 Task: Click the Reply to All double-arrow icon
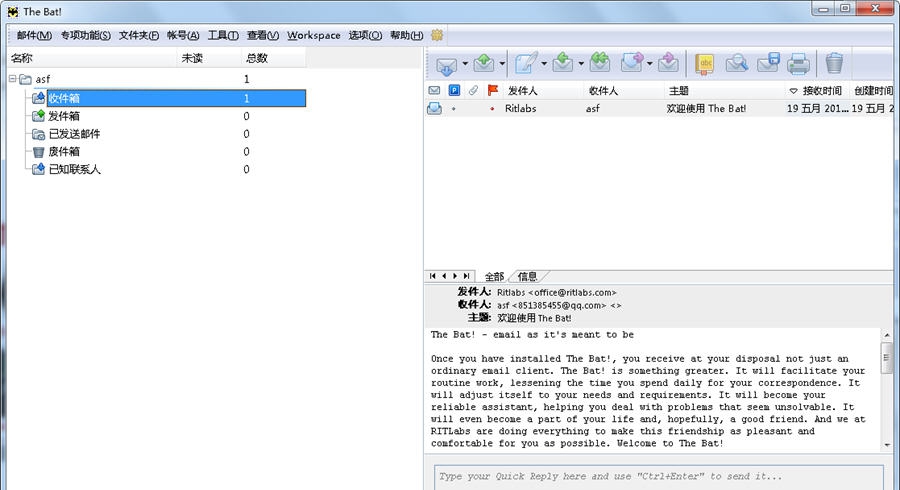click(600, 64)
